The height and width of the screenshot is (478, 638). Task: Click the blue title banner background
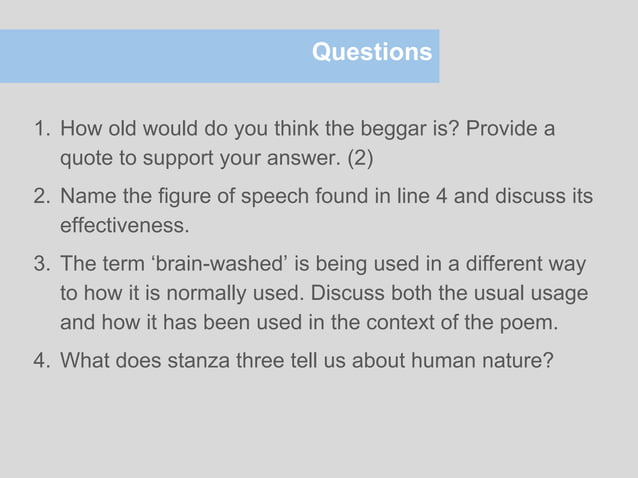tap(219, 56)
